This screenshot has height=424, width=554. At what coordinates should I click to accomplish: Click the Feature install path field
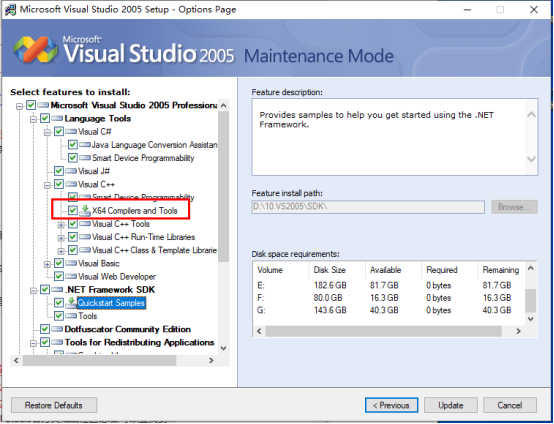coord(368,207)
